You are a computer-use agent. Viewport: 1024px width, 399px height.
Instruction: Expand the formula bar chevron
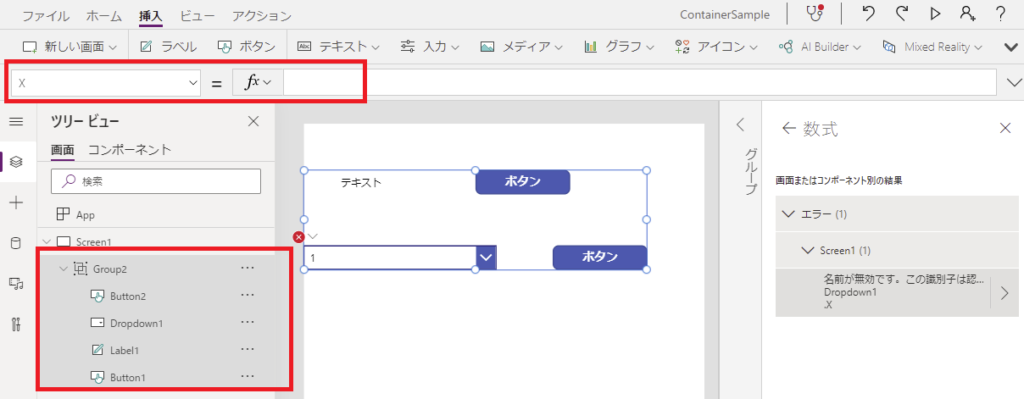[x=1014, y=83]
